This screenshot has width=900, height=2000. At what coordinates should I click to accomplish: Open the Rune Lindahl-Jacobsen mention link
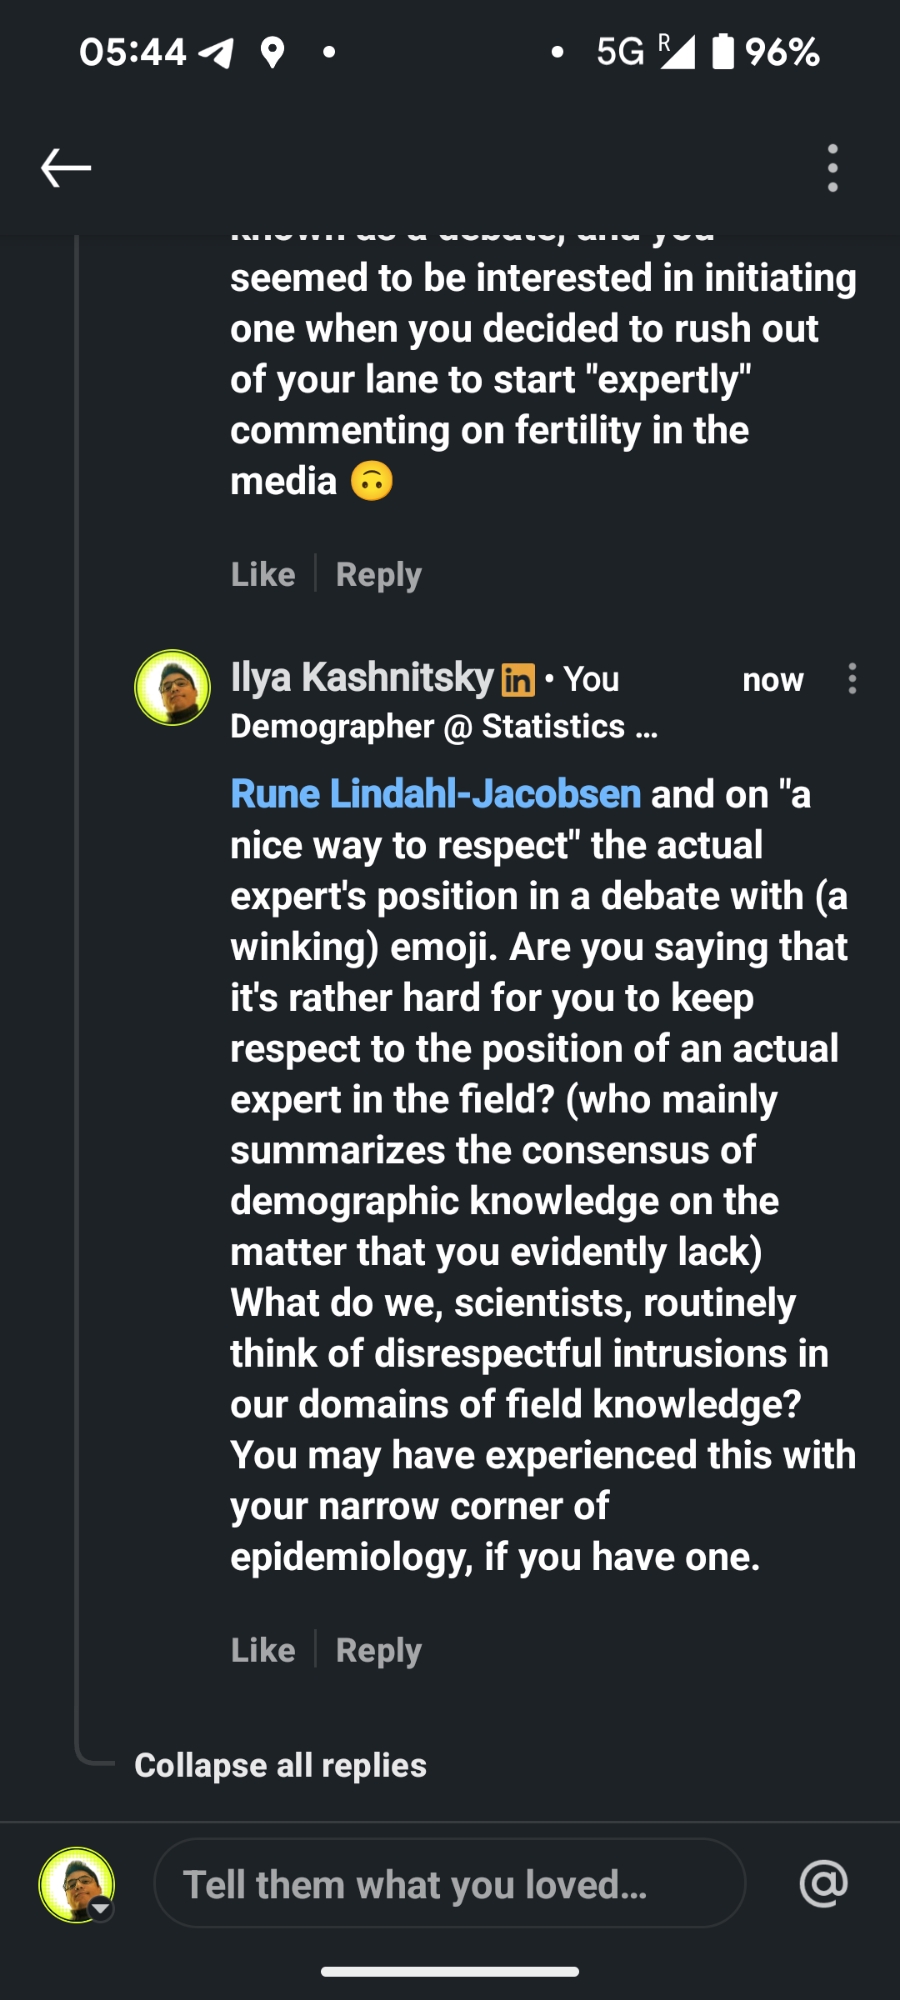435,794
